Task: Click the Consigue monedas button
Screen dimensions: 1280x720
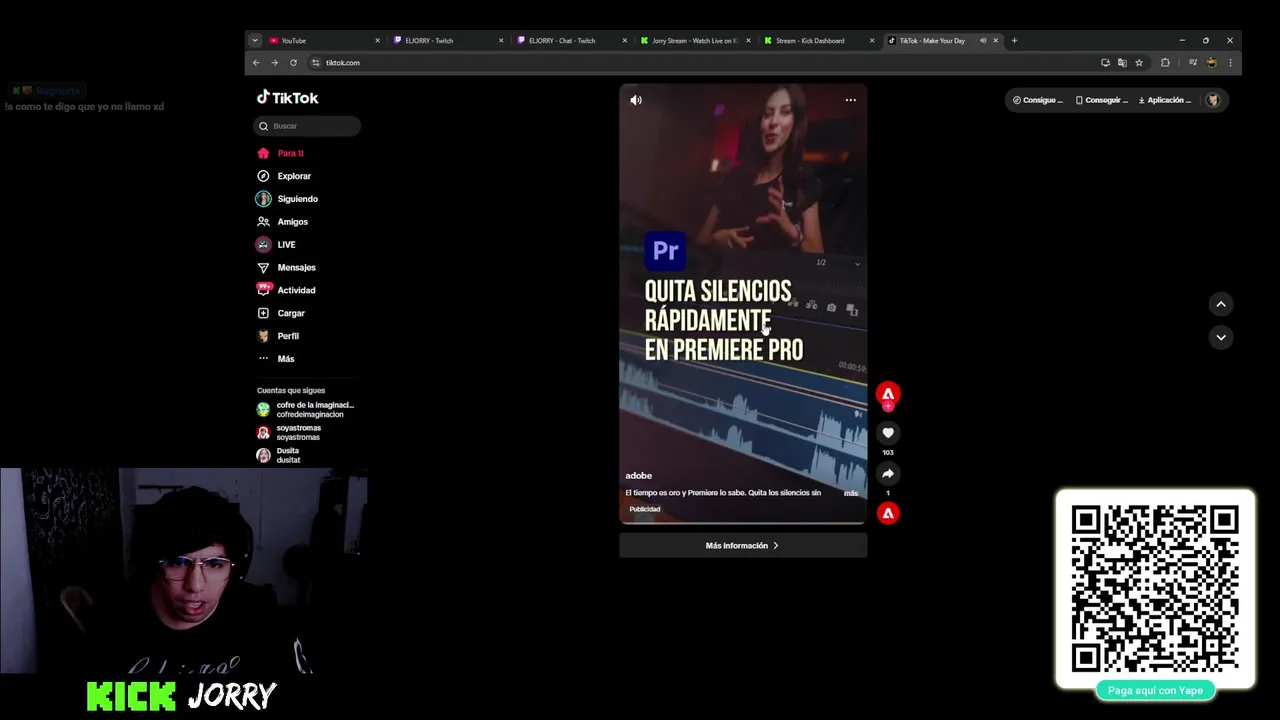Action: (1037, 100)
